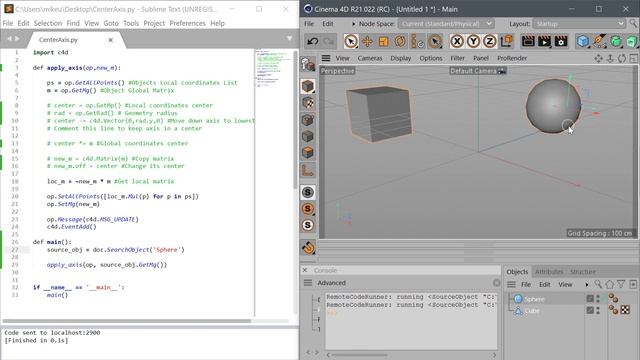Image resolution: width=640 pixels, height=360 pixels.
Task: Enable Polygons mode icon
Action: (308, 153)
